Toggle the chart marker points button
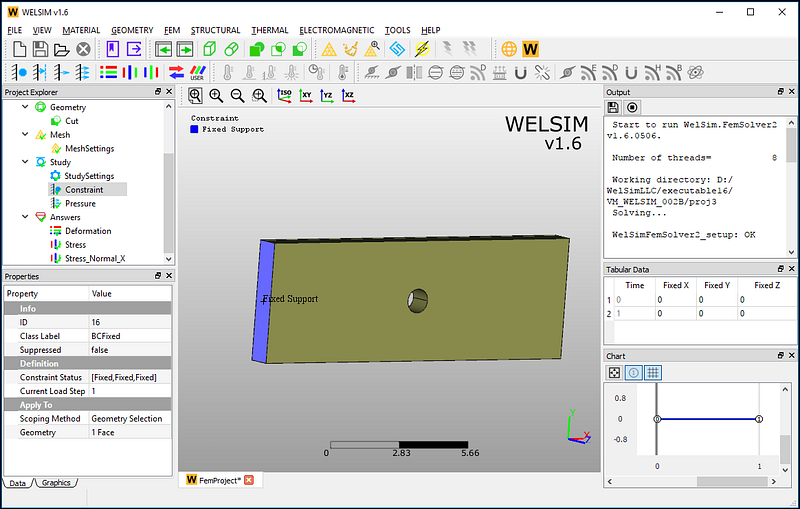The image size is (800, 509). [x=614, y=373]
